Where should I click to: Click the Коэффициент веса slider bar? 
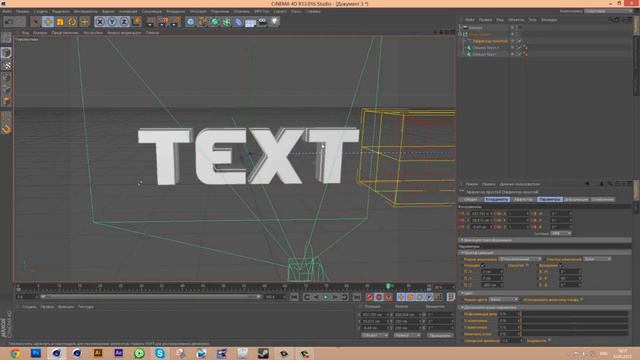(x=575, y=314)
